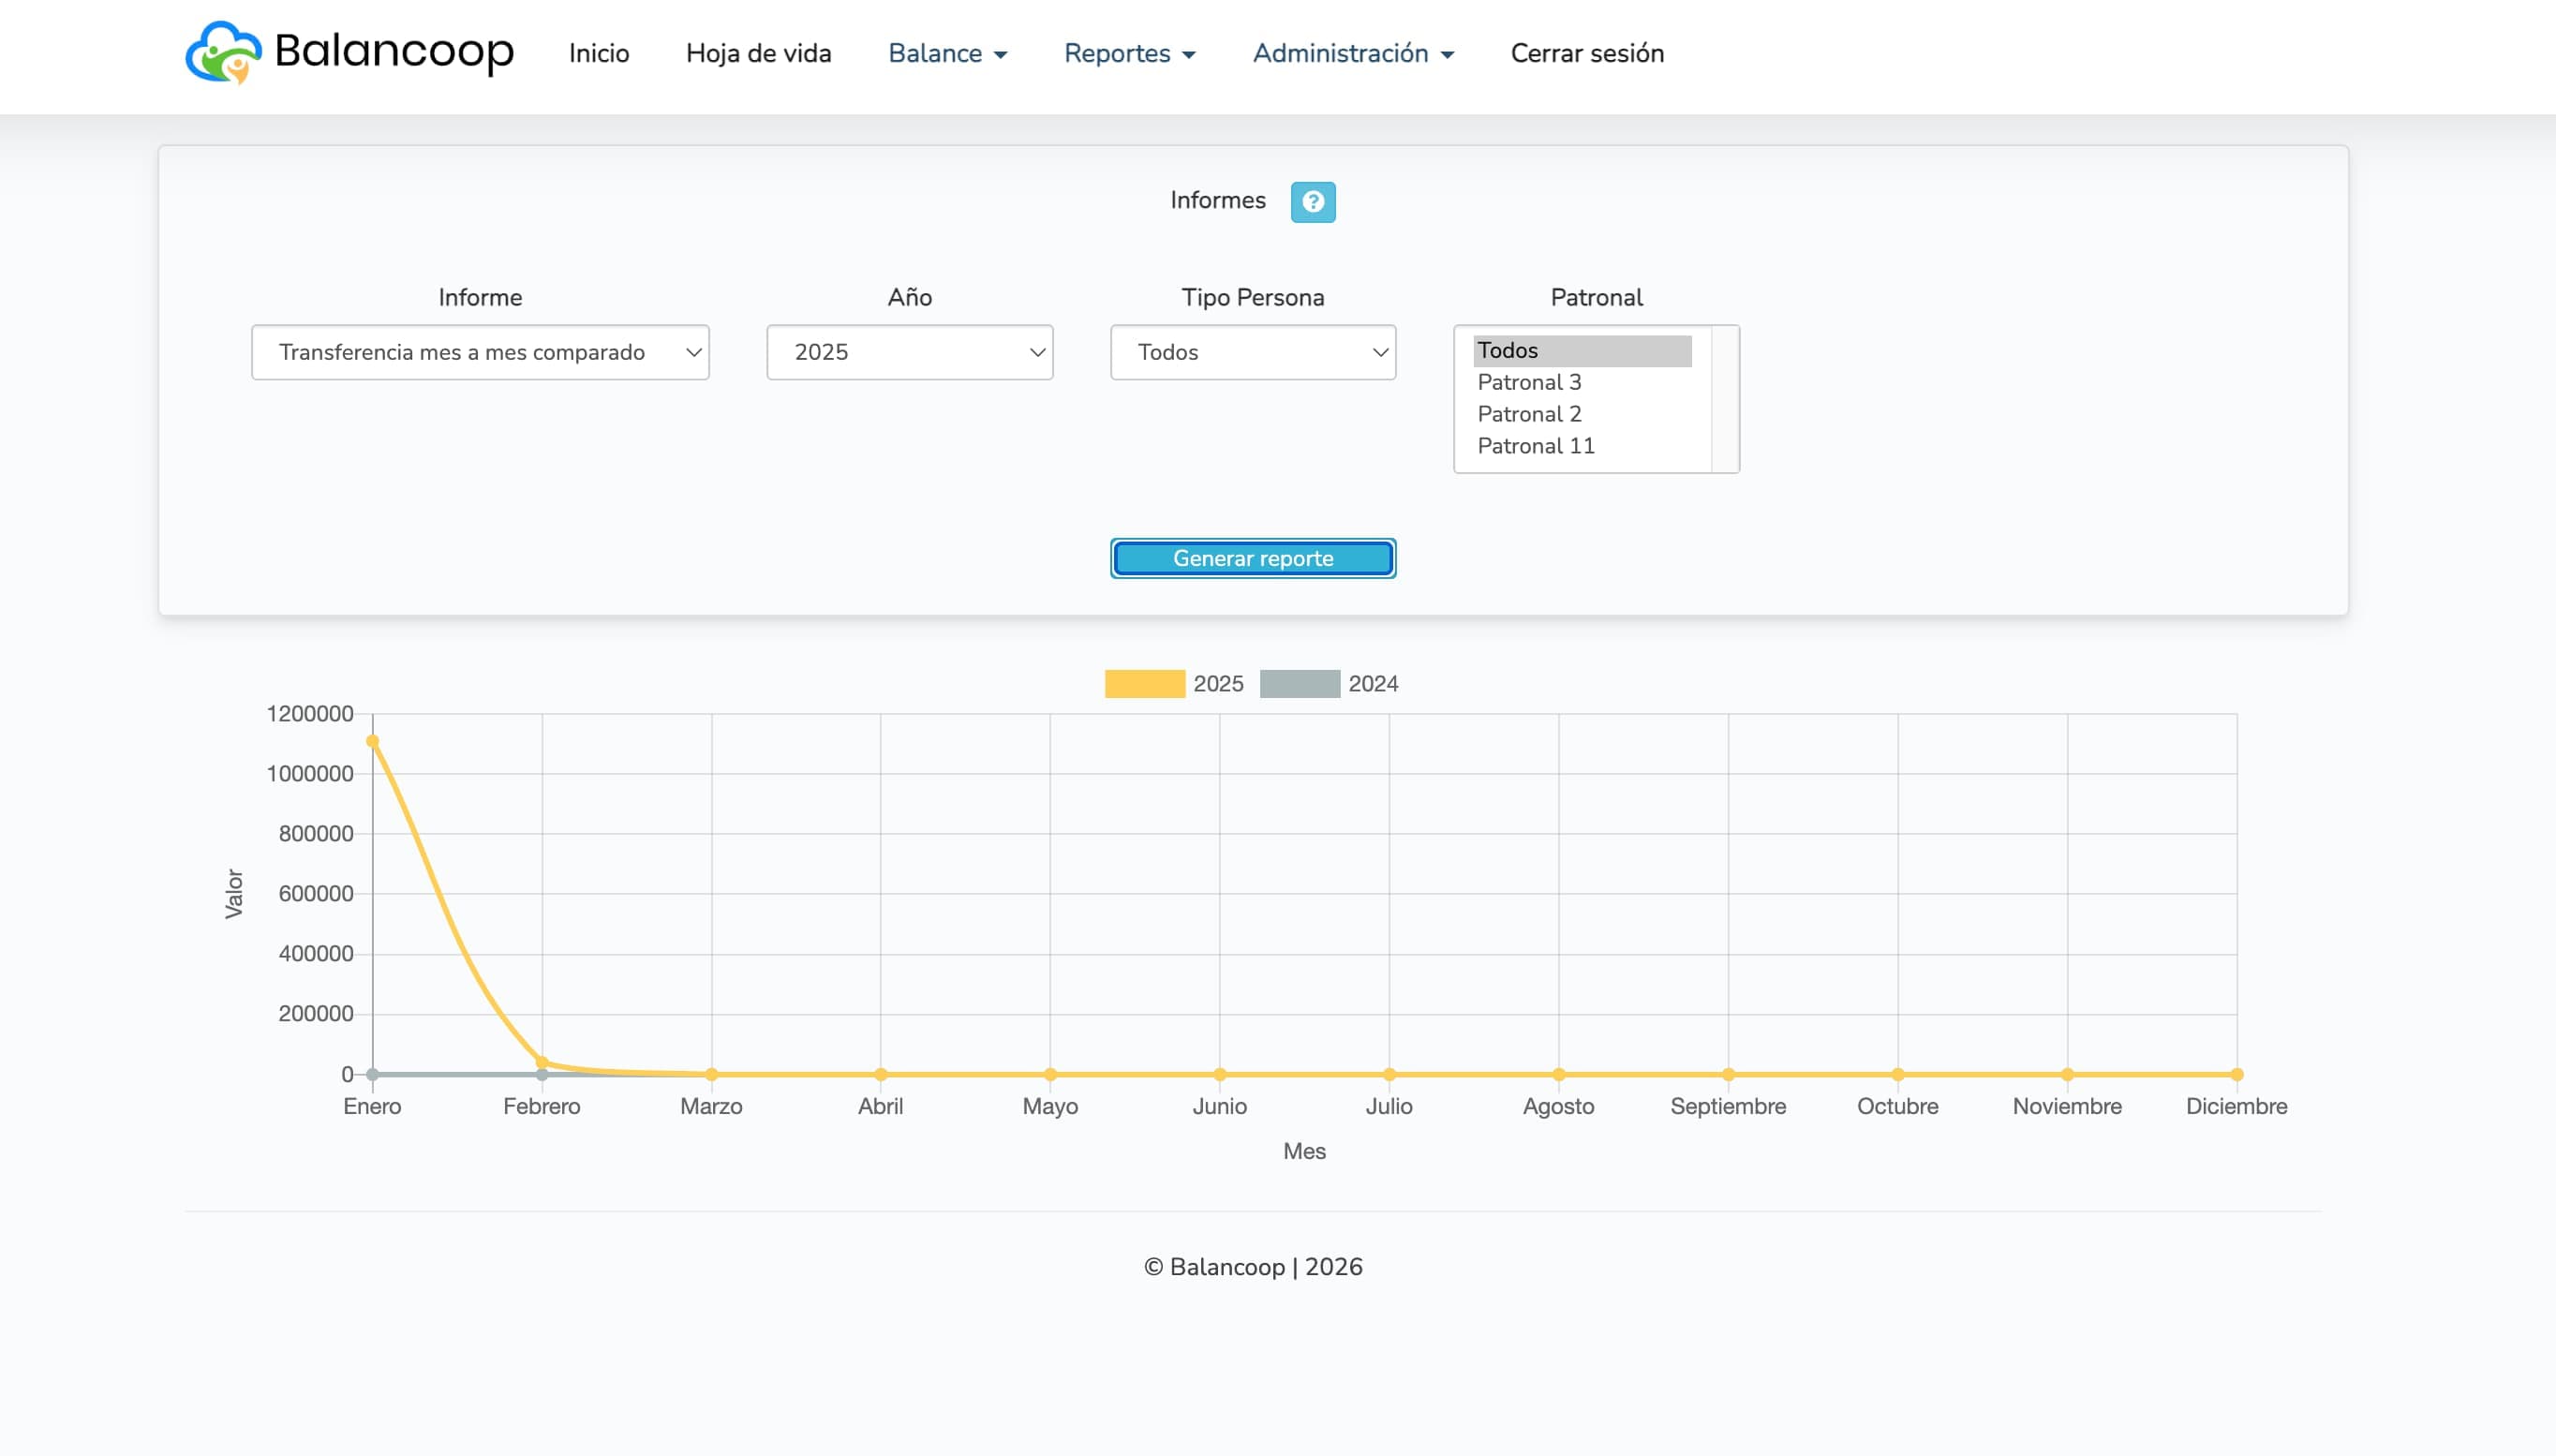The image size is (2556, 1456).
Task: Pick Patronal 11 in the list
Action: coord(1535,446)
